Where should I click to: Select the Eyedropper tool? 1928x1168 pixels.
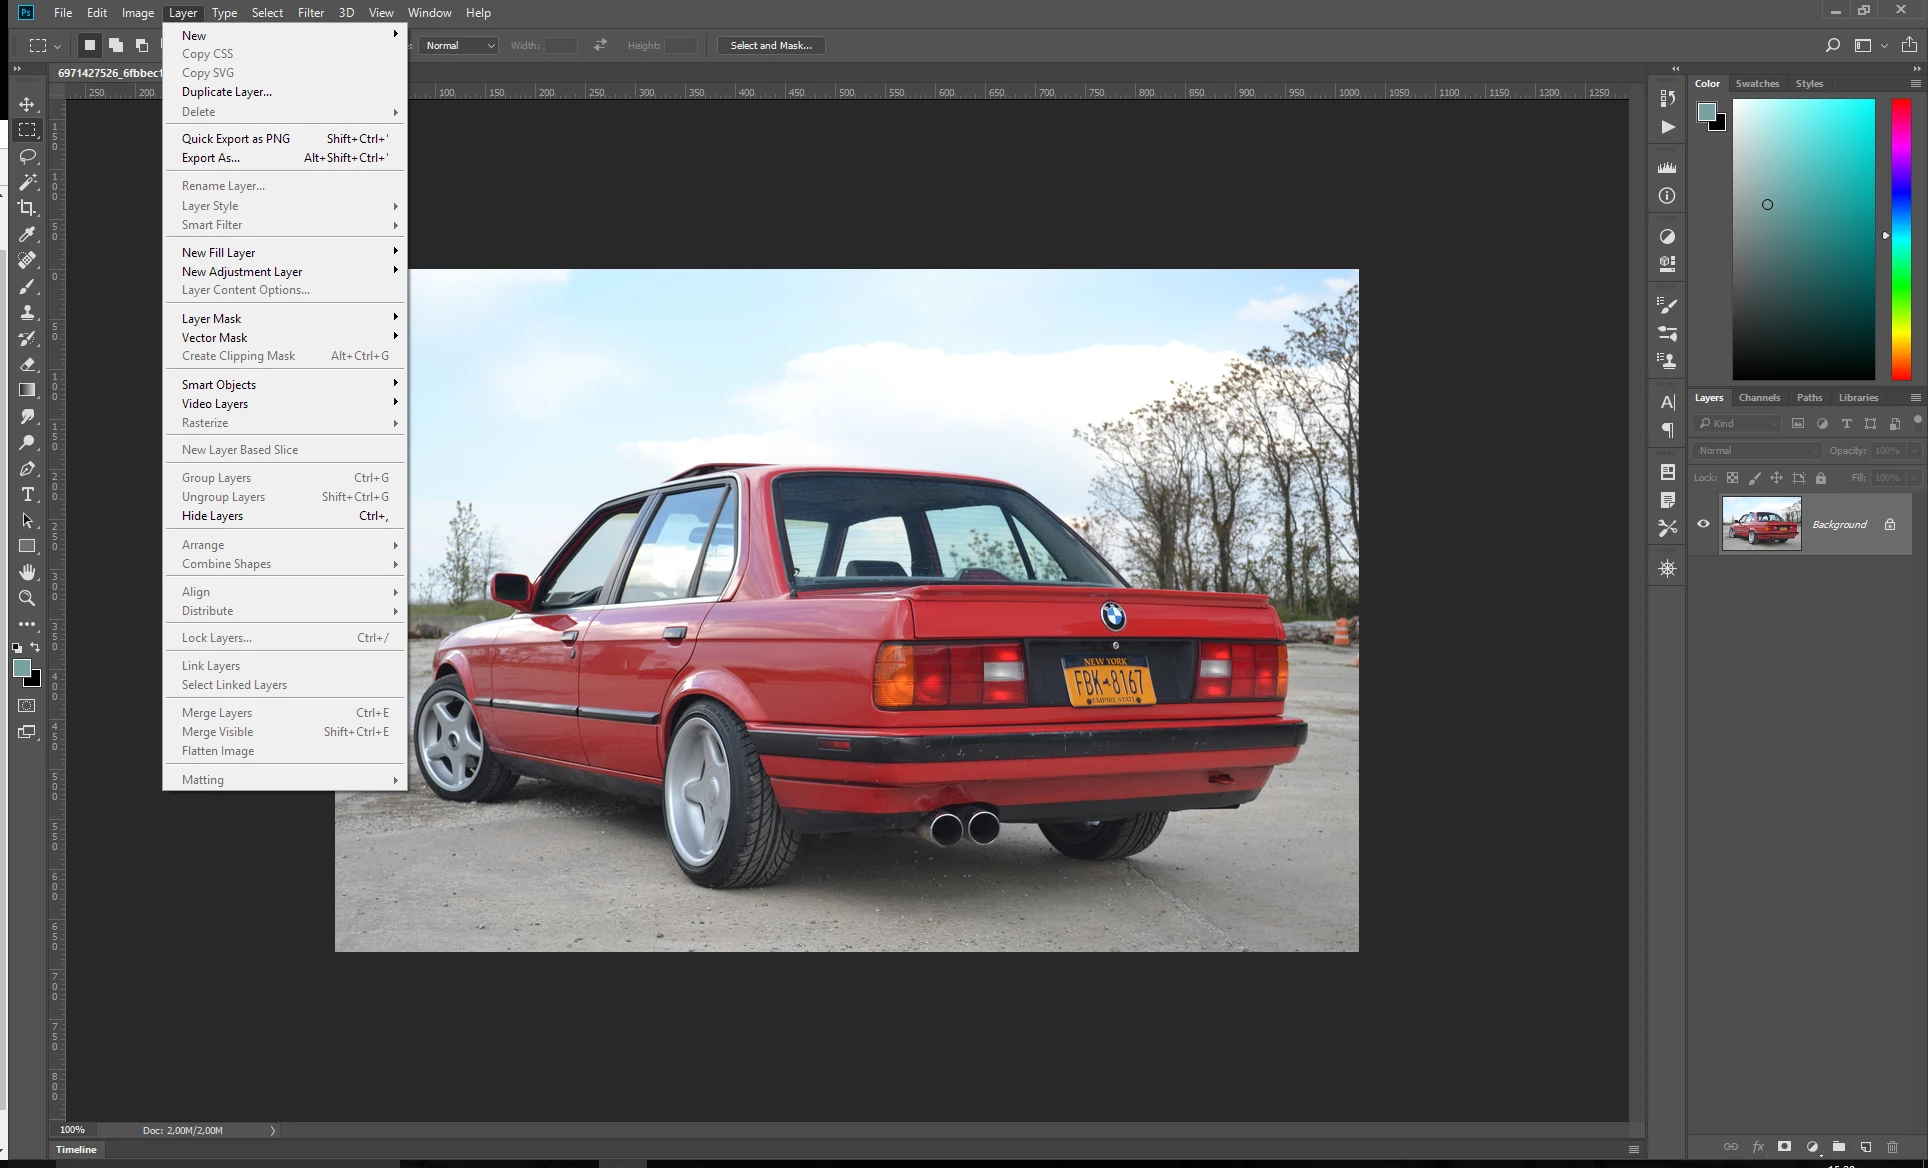pyautogui.click(x=27, y=234)
